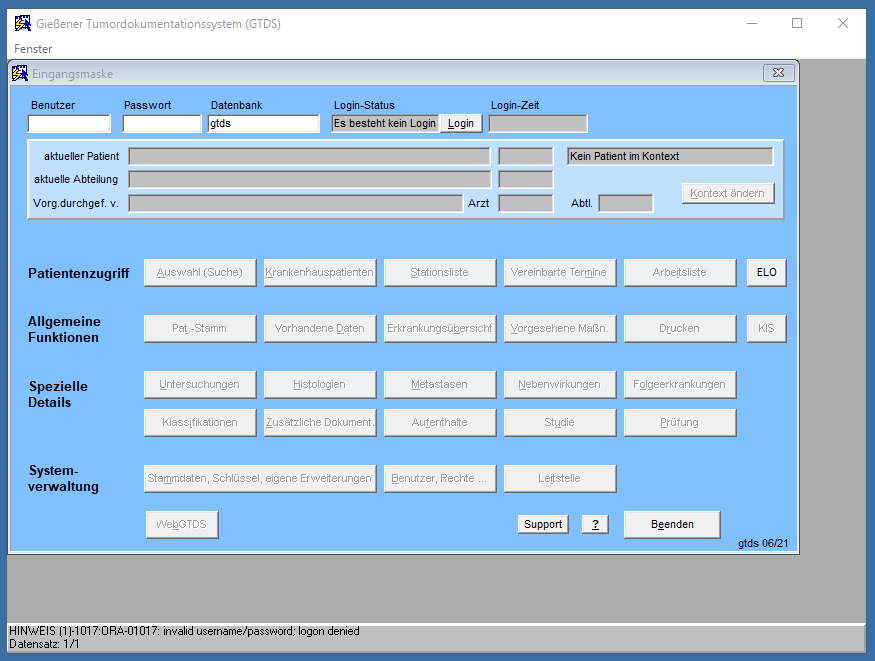Click Beenden to exit

(672, 524)
